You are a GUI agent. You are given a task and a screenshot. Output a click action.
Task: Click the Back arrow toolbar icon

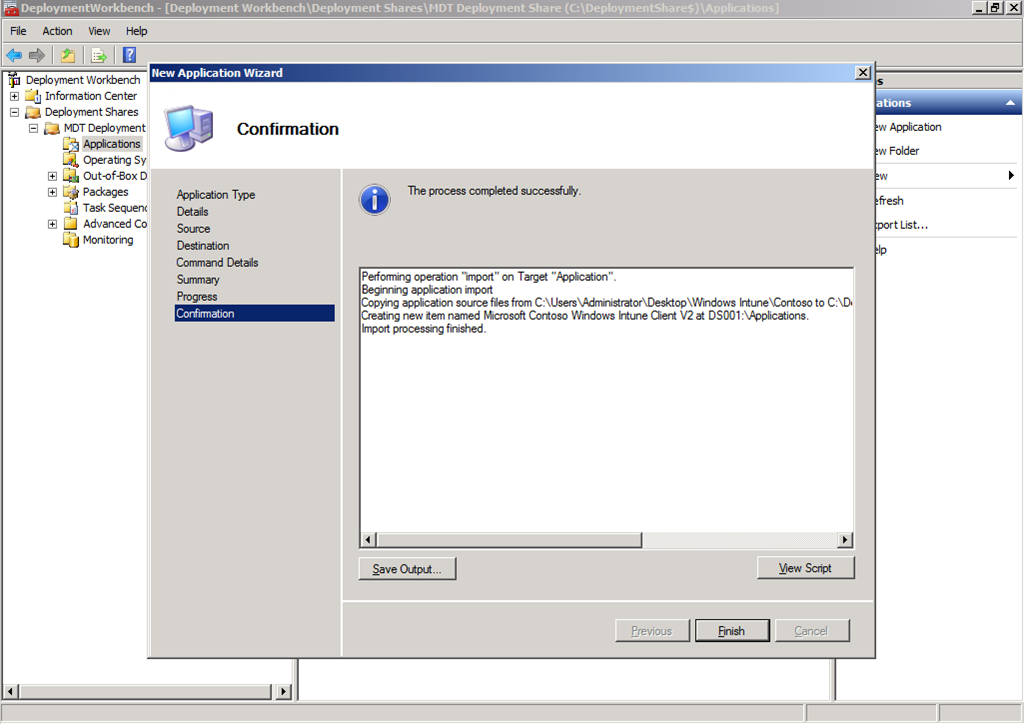pyautogui.click(x=14, y=55)
